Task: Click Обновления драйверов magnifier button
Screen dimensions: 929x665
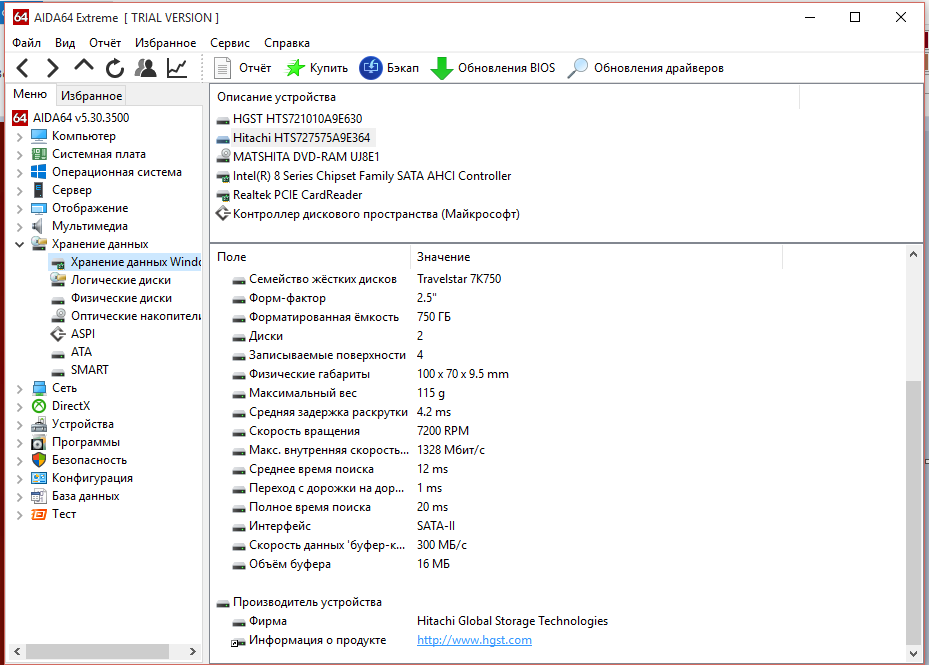Action: point(645,68)
